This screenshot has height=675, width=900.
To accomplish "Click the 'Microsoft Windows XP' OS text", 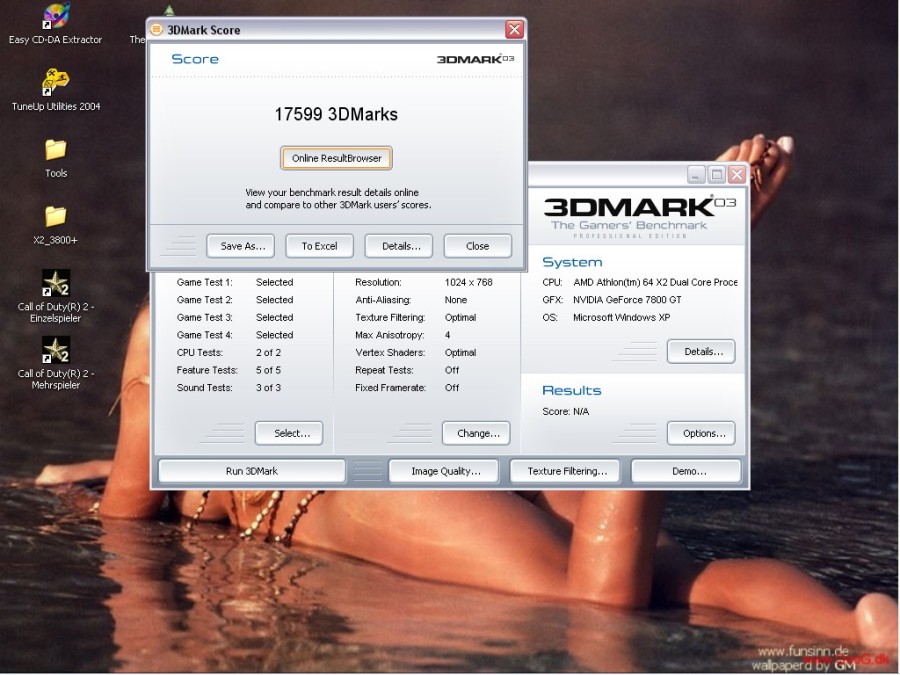I will point(621,317).
